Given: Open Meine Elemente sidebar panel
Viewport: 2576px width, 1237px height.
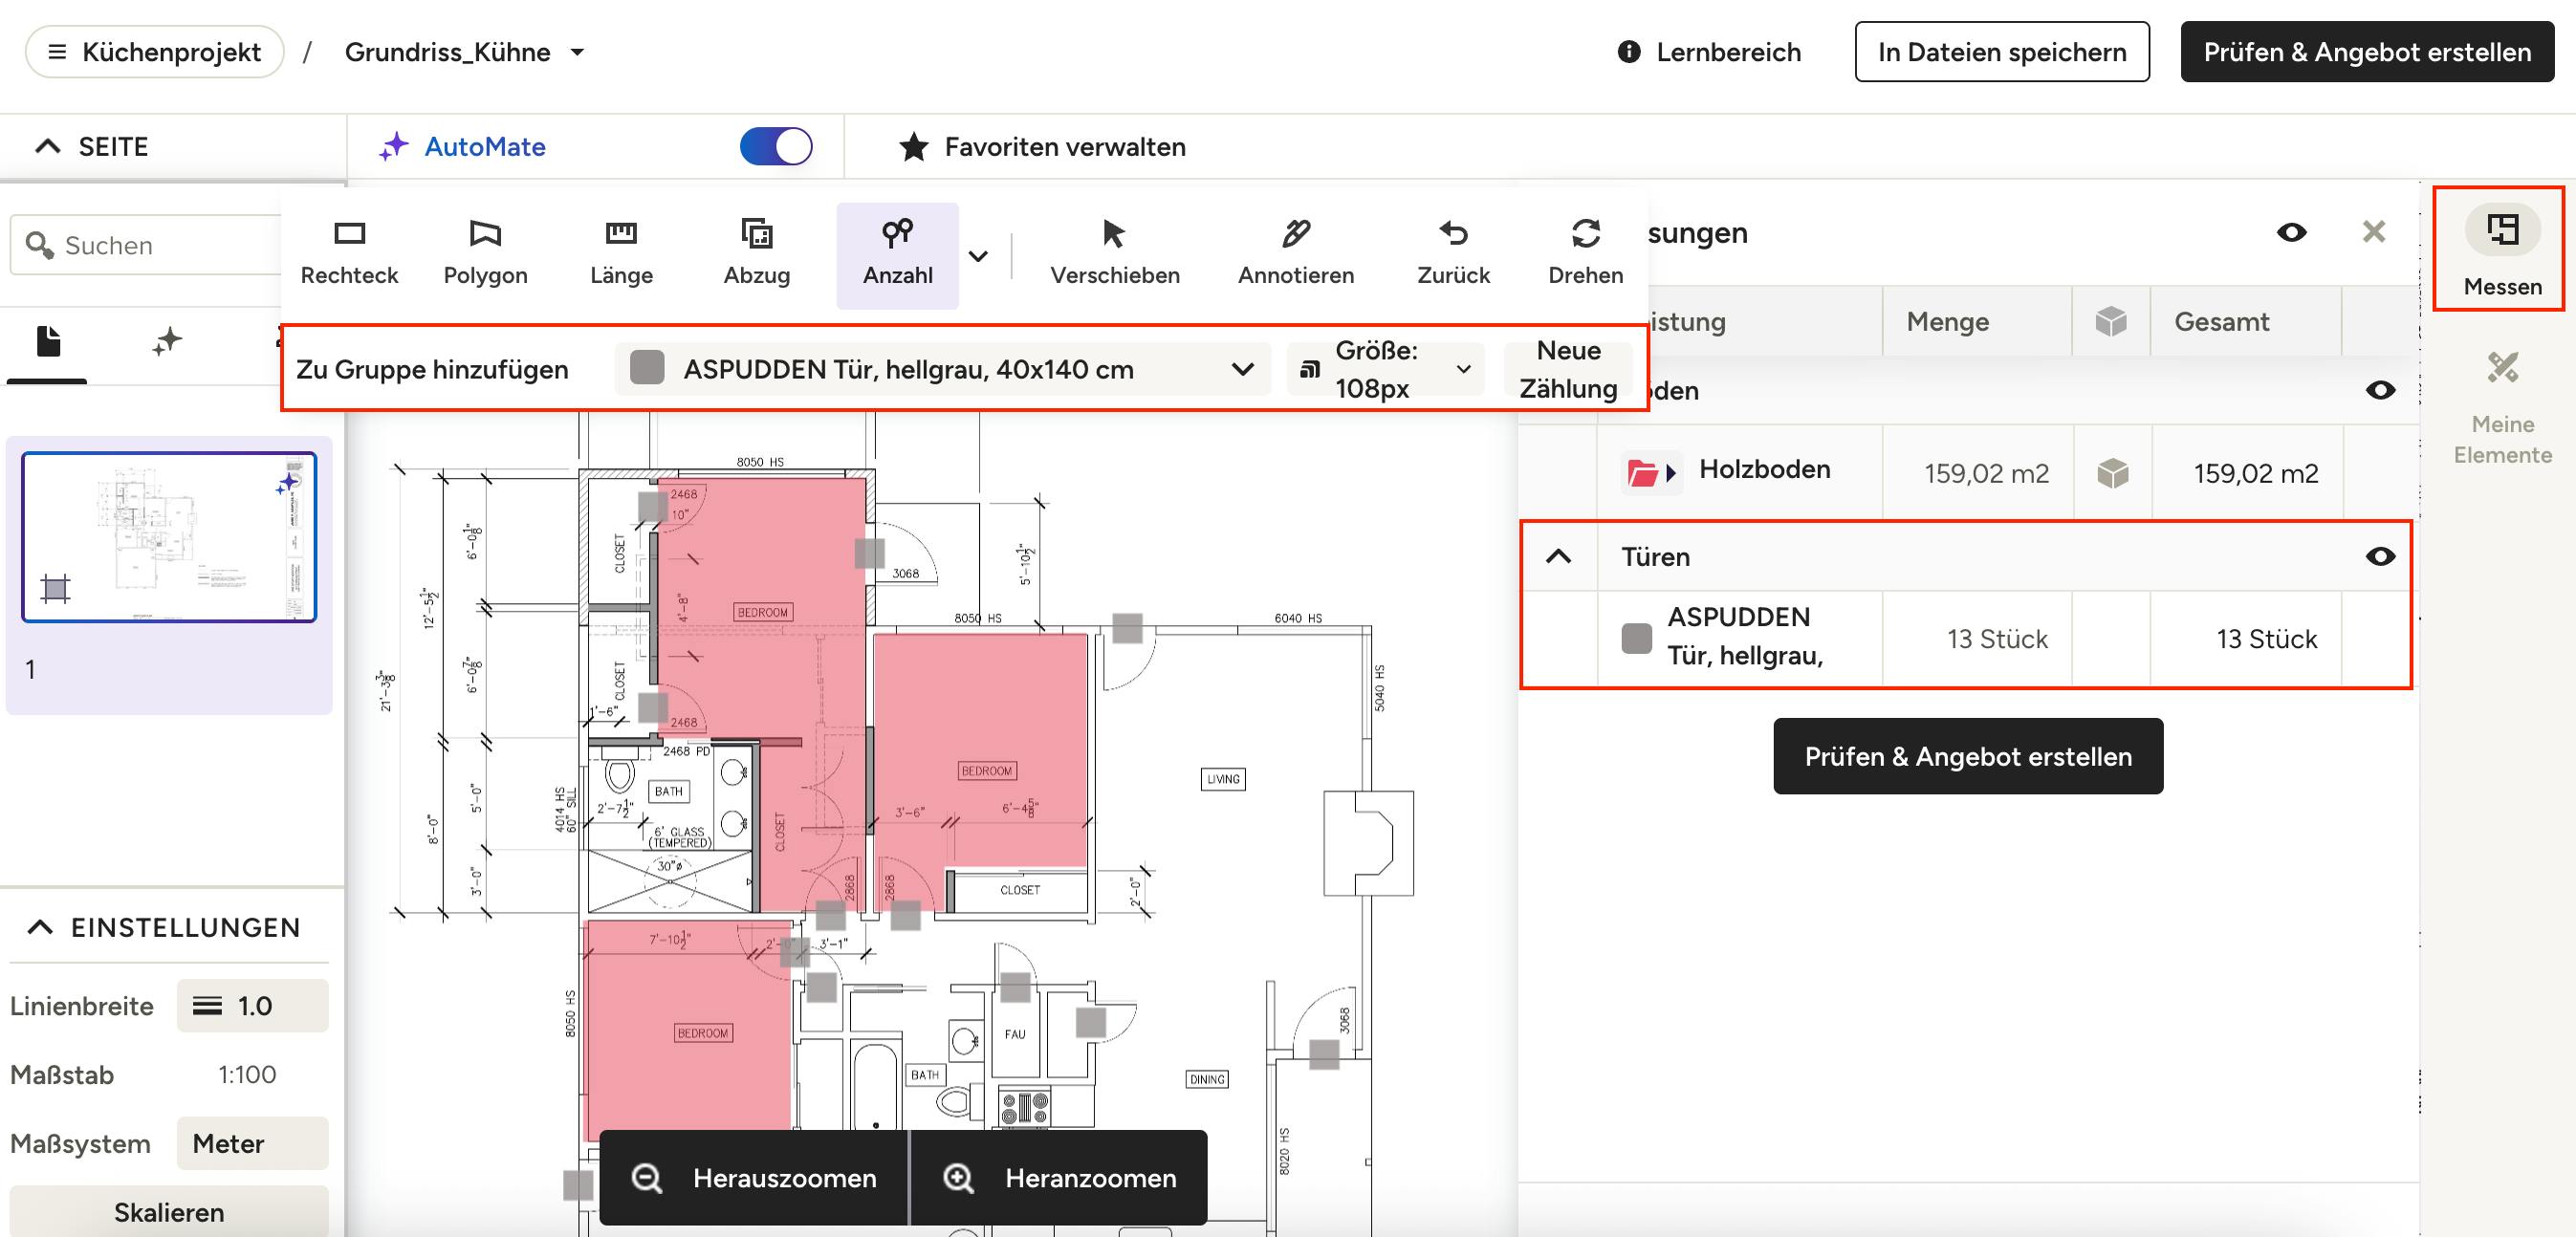Looking at the screenshot, I should pyautogui.click(x=2502, y=408).
